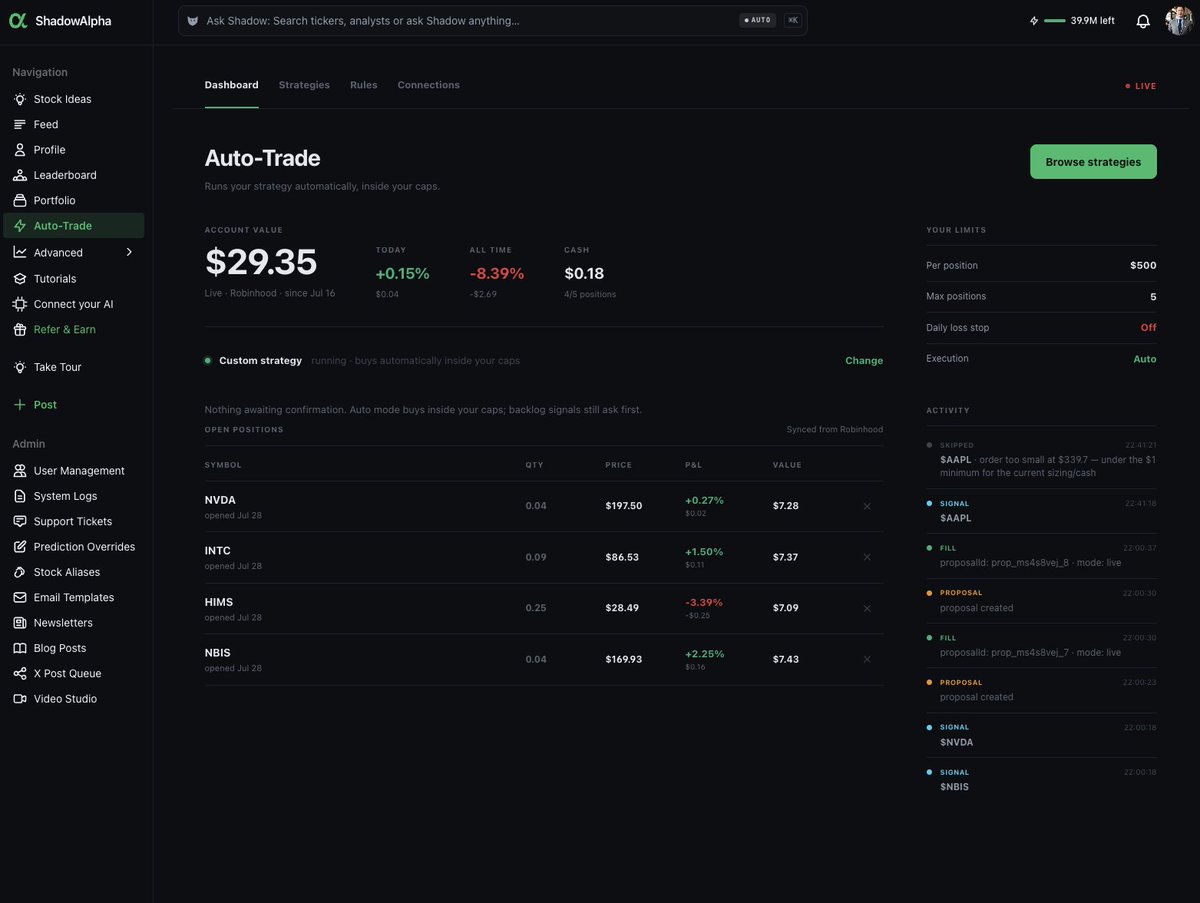Click the ShadowAlpha logo icon
Viewport: 1200px width, 903px height.
(x=18, y=20)
